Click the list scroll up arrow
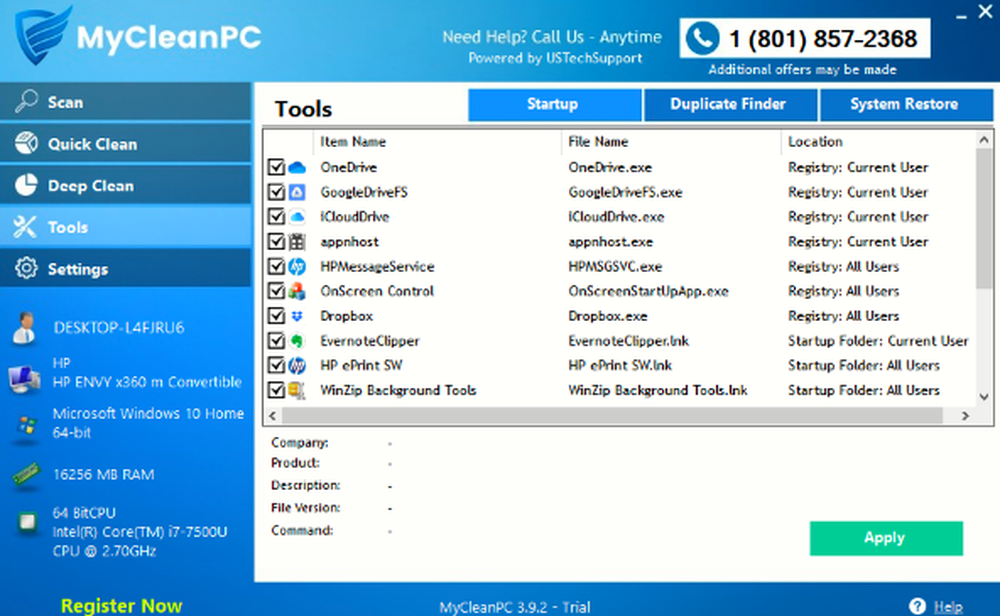The image size is (1000, 616). pos(984,140)
